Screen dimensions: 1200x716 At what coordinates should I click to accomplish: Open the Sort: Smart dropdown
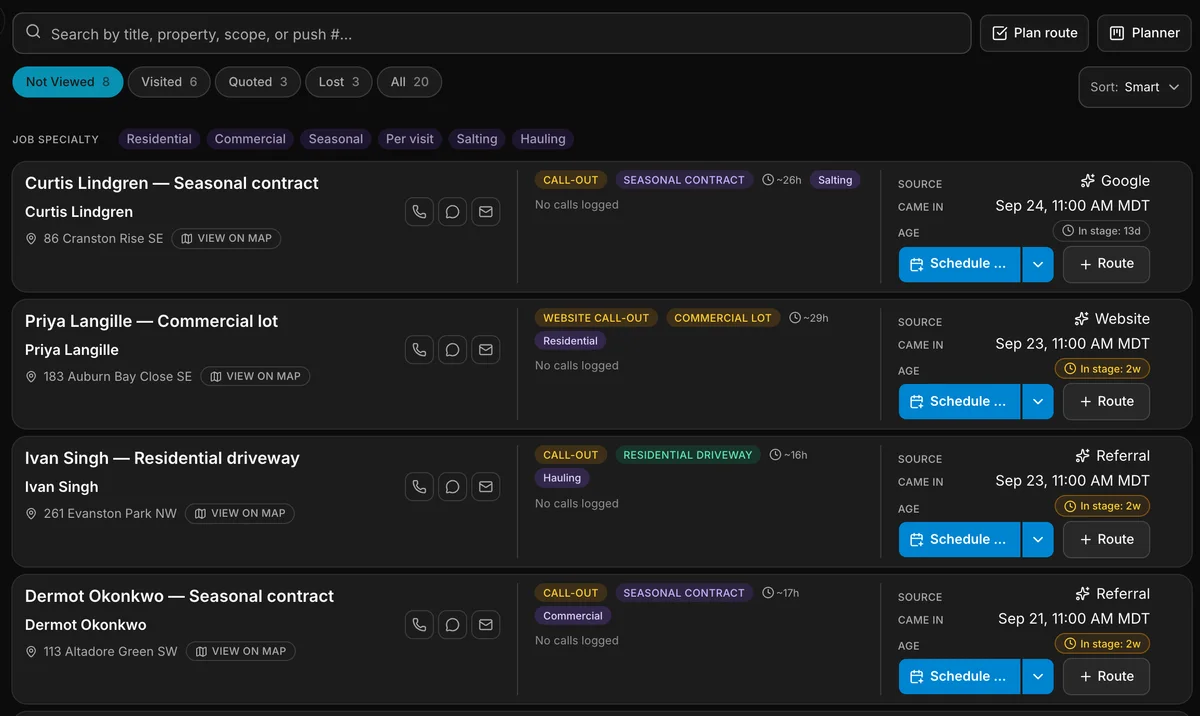[1135, 87]
